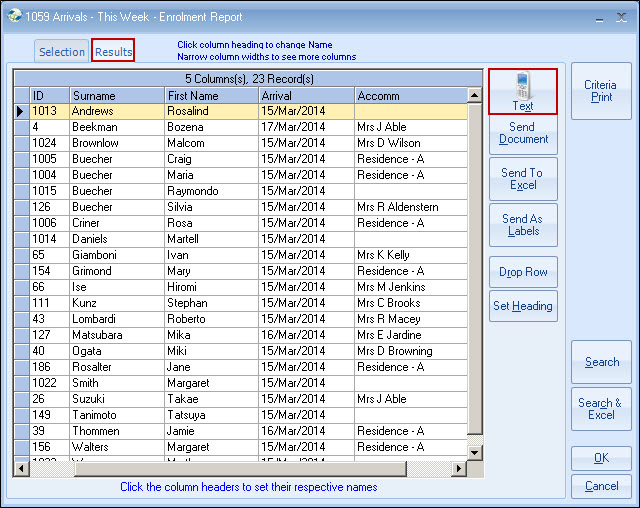Click the Daniels surname cell
The width and height of the screenshot is (640, 508).
(117, 239)
